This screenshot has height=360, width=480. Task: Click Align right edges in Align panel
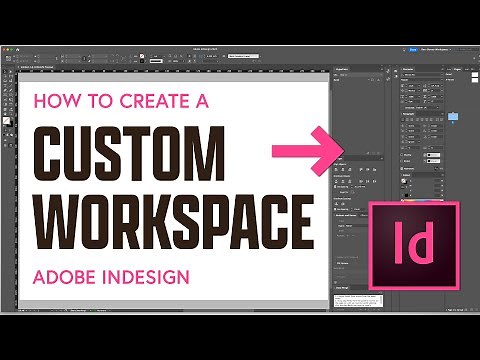(x=349, y=170)
